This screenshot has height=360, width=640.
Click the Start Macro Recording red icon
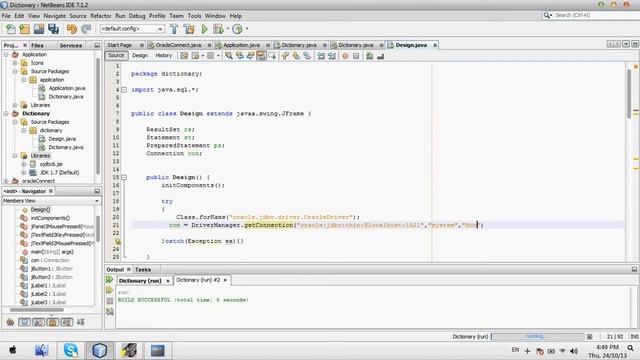[x=345, y=56]
